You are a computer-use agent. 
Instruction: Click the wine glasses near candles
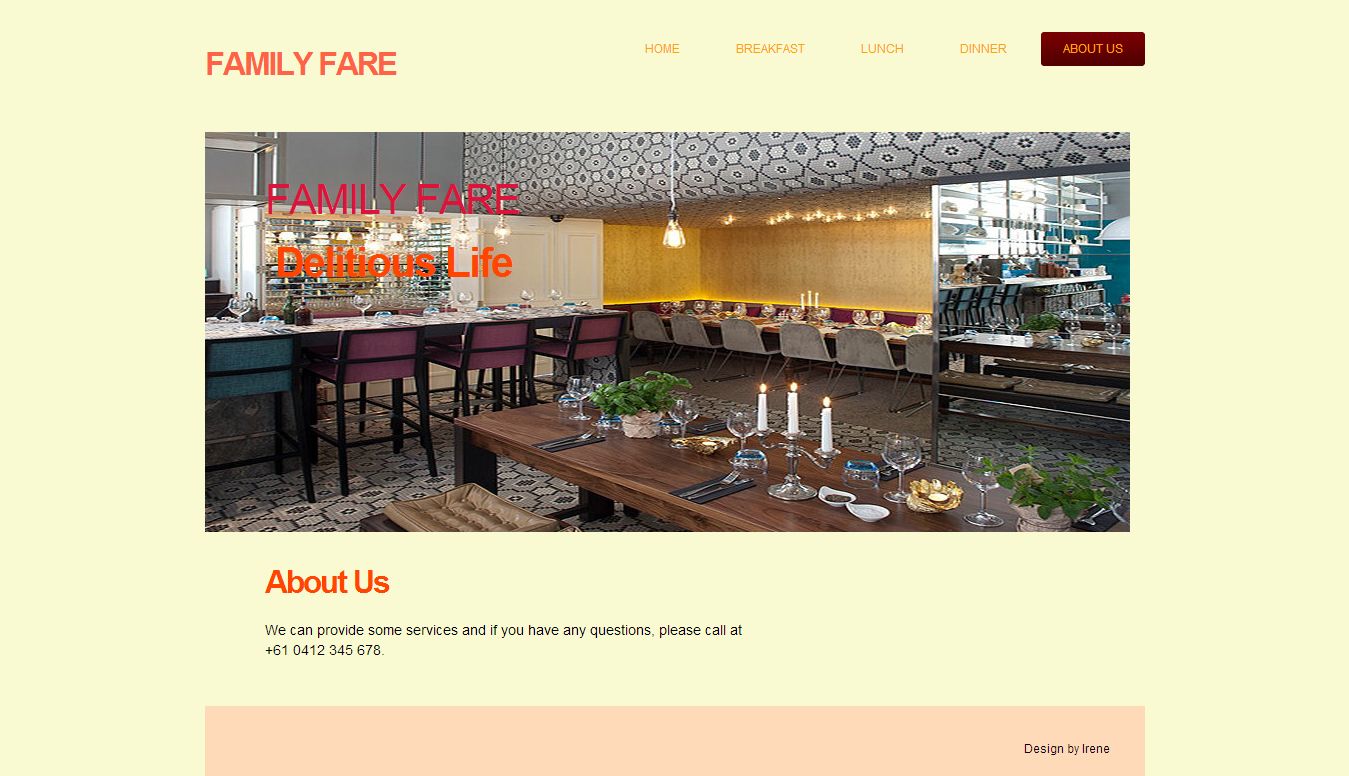tap(901, 465)
